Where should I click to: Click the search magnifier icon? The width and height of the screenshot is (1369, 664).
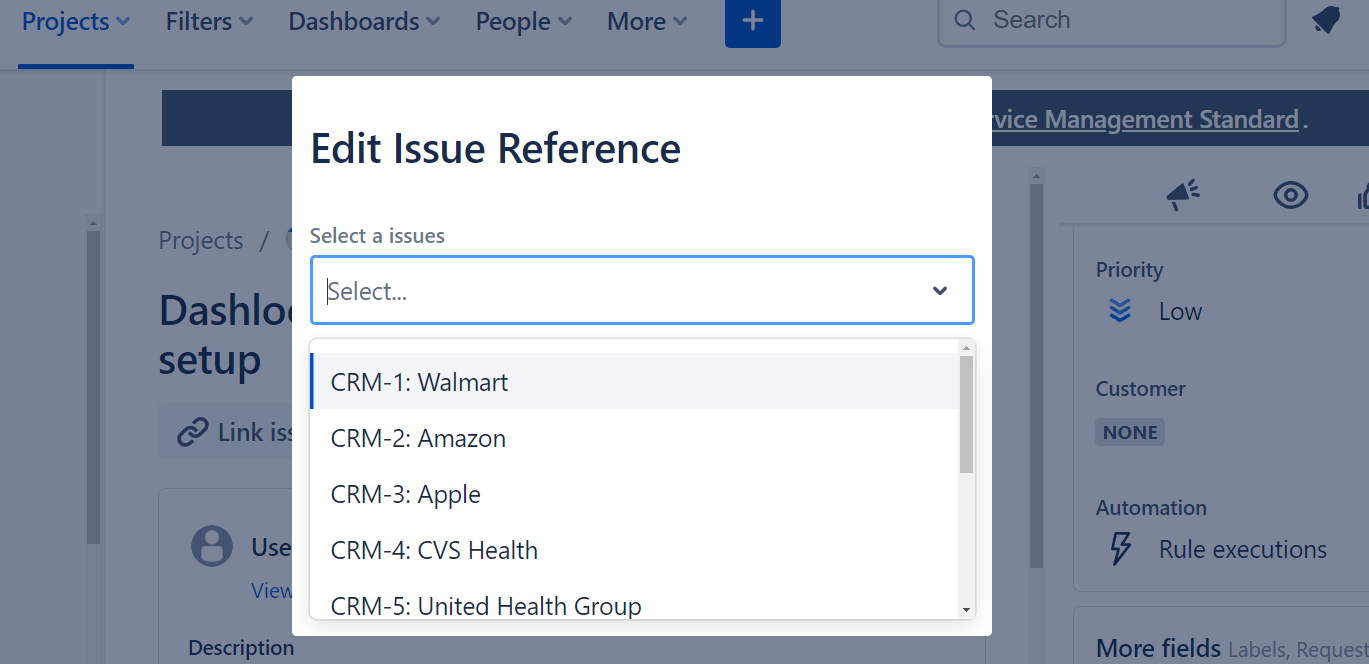point(965,20)
